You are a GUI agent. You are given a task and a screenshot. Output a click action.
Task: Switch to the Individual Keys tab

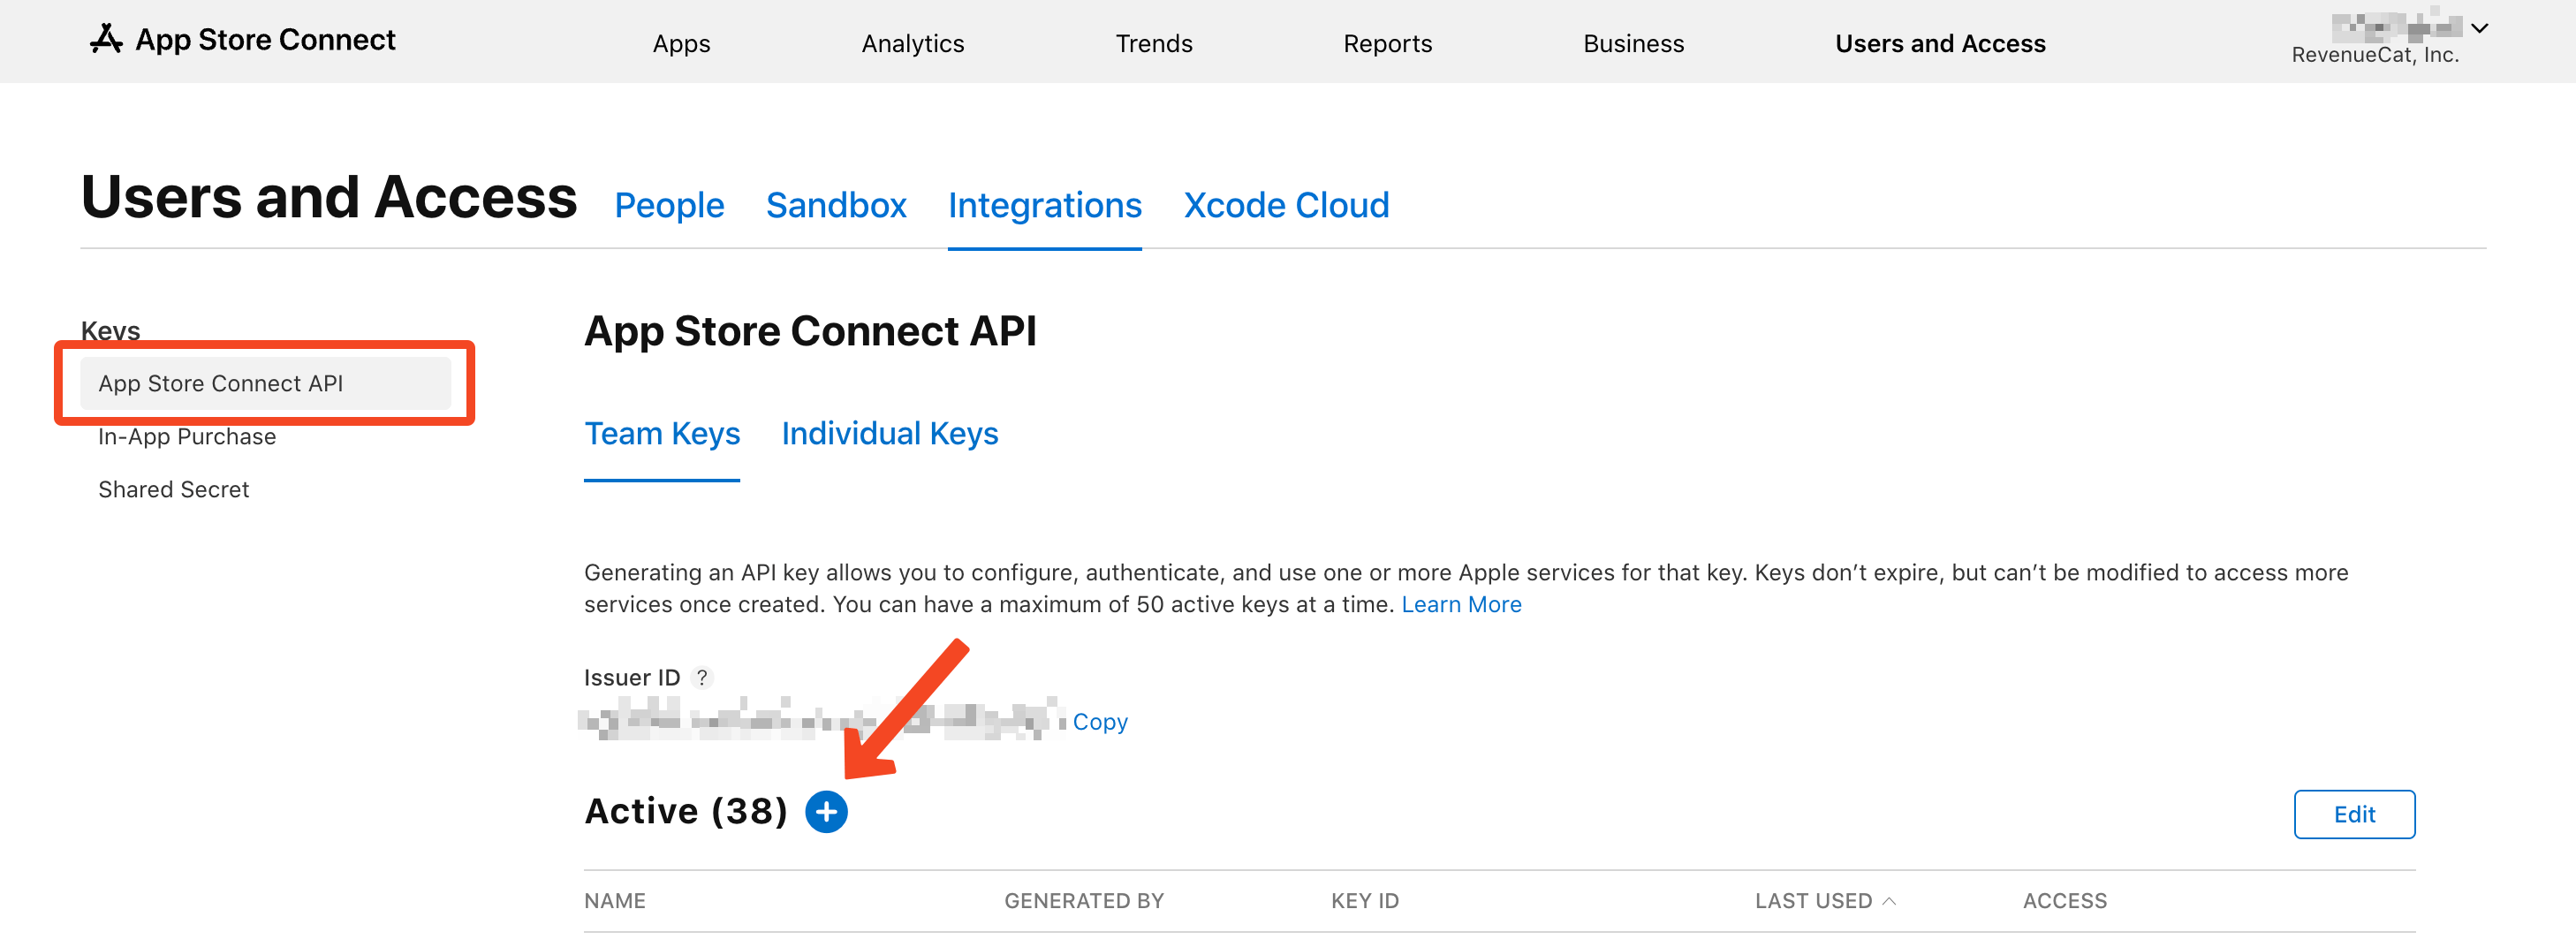pyautogui.click(x=889, y=433)
